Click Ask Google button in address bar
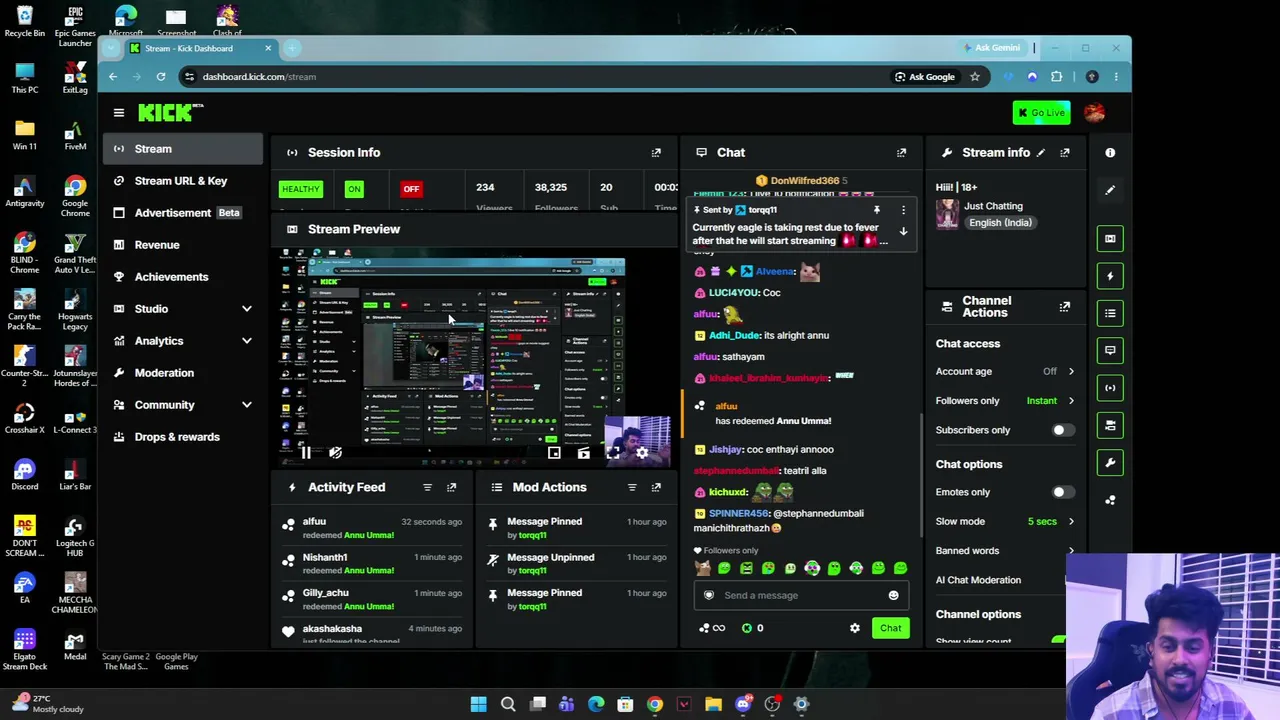This screenshot has height=720, width=1280. tap(924, 77)
